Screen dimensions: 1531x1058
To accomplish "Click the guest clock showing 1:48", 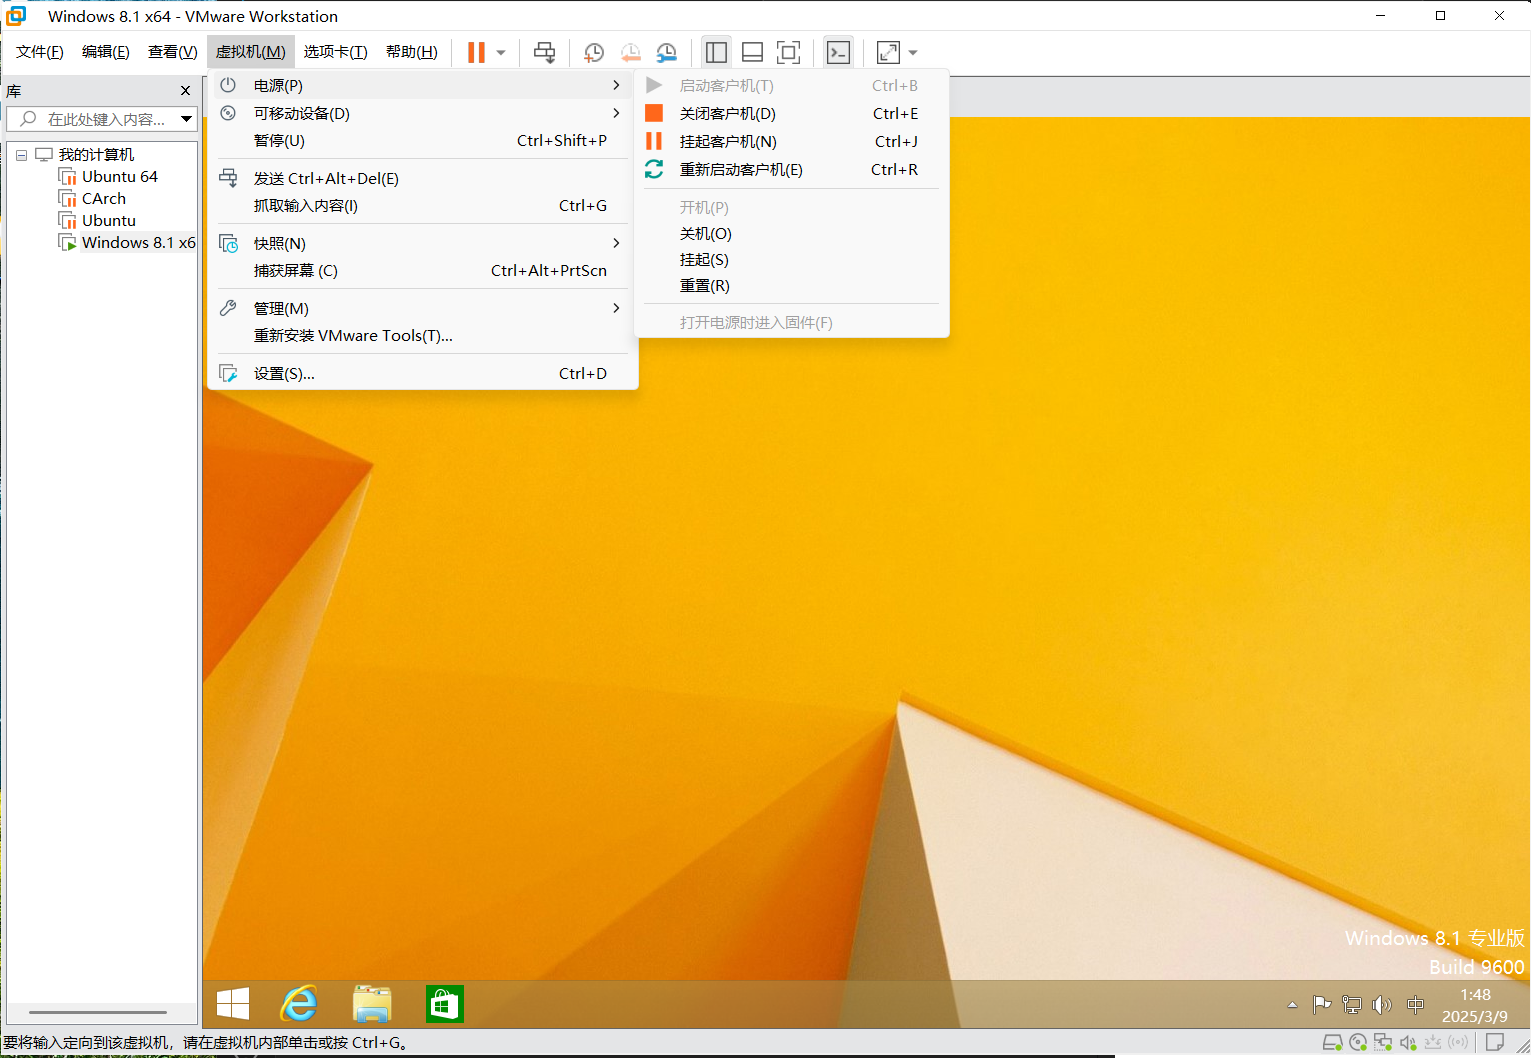I will point(1475,1005).
